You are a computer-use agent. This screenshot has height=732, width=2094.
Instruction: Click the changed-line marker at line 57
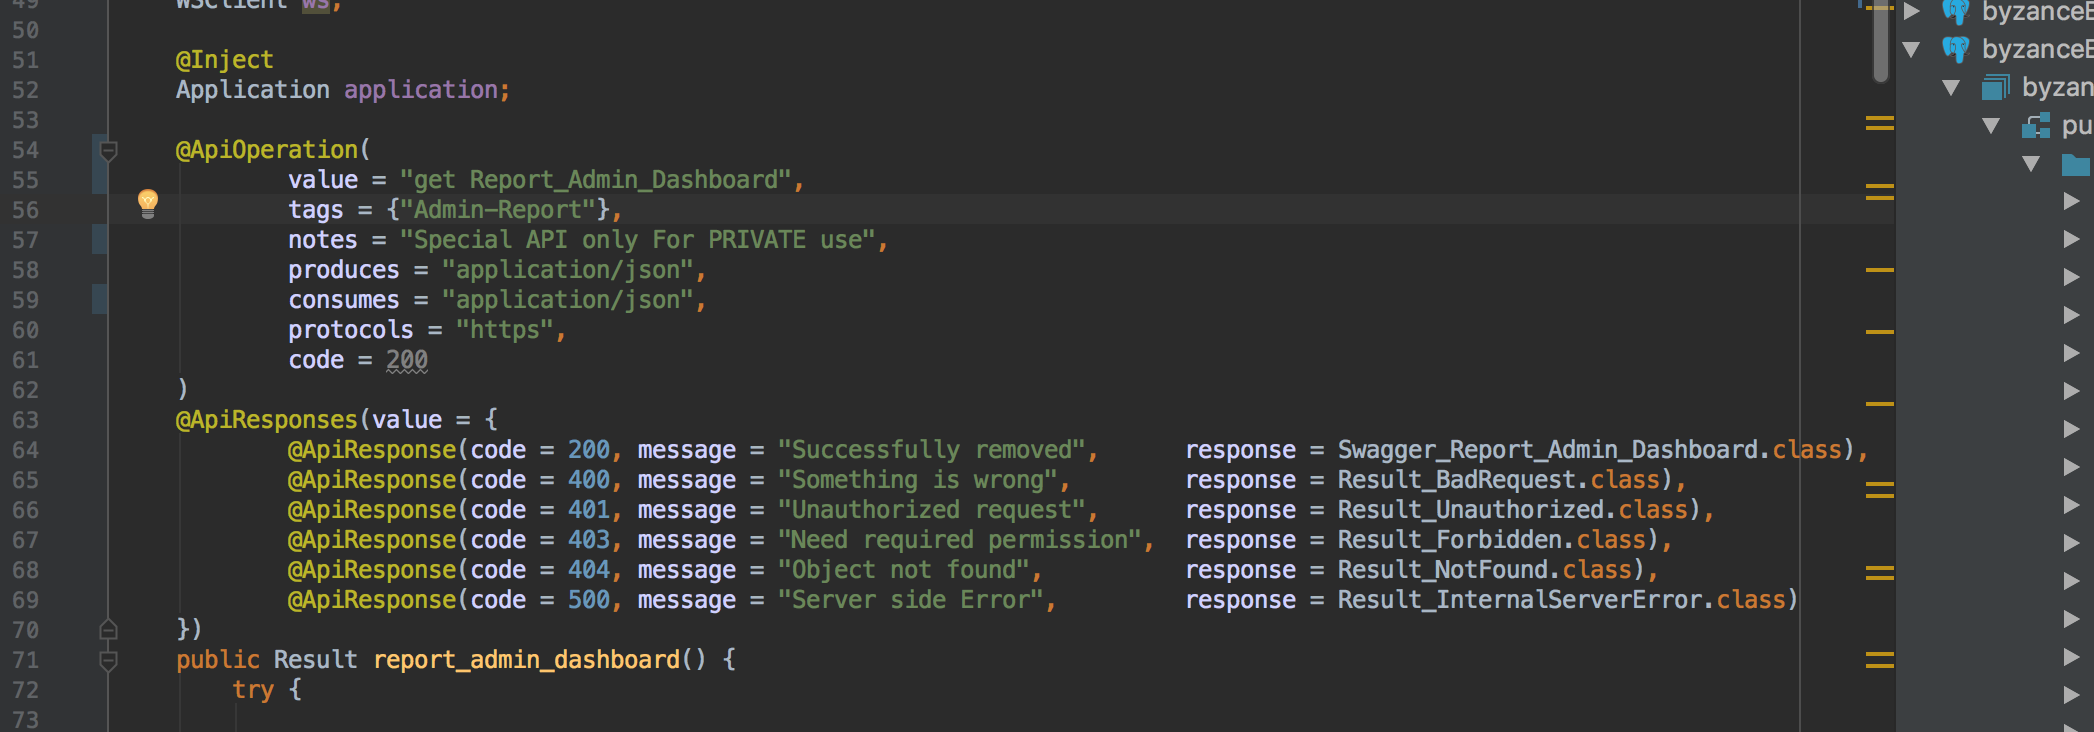pyautogui.click(x=99, y=239)
